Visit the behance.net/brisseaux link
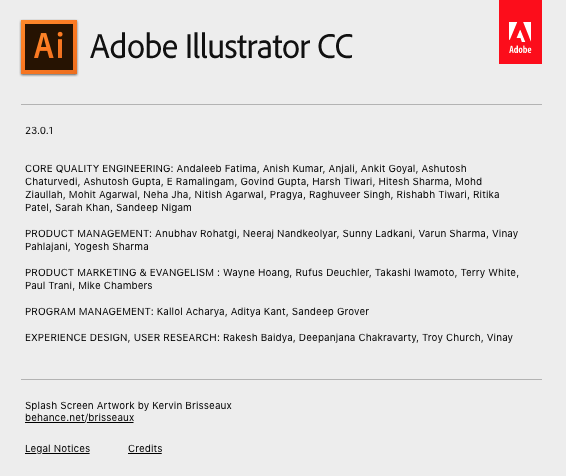 pos(79,418)
